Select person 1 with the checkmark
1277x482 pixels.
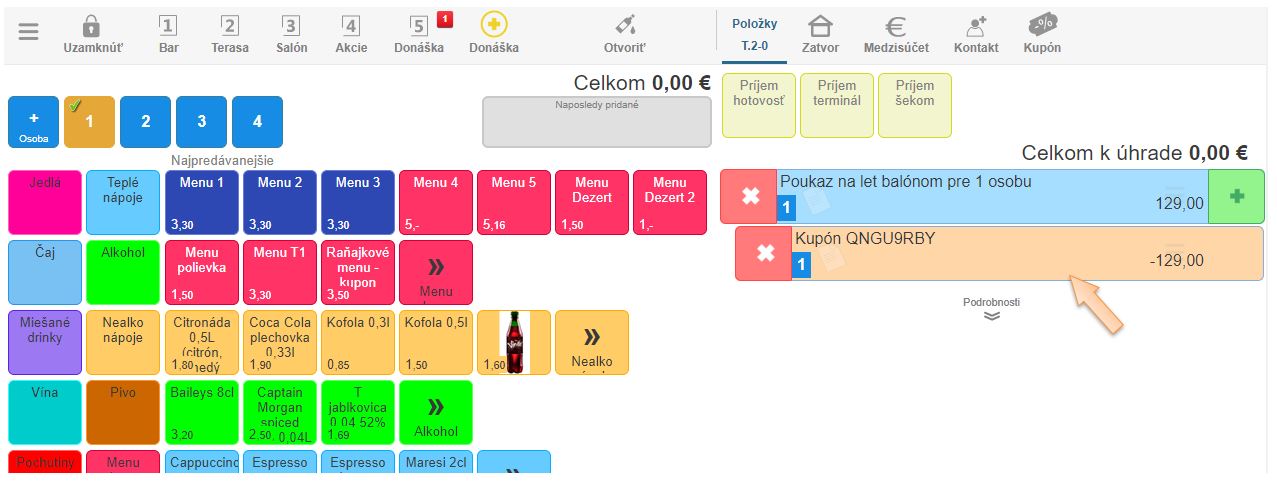(x=89, y=122)
